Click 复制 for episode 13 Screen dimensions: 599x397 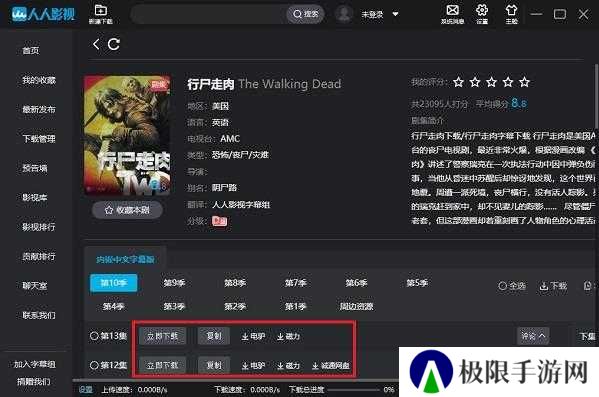click(x=214, y=336)
